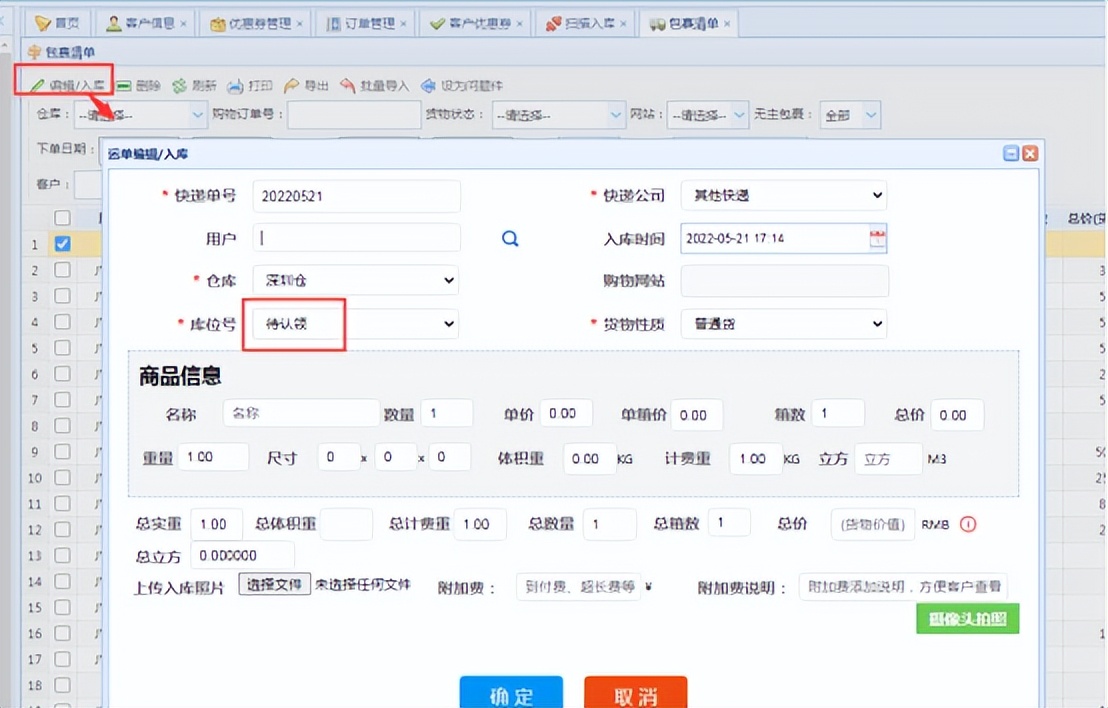
Task: Check the checkbox on row 2
Action: point(63,269)
